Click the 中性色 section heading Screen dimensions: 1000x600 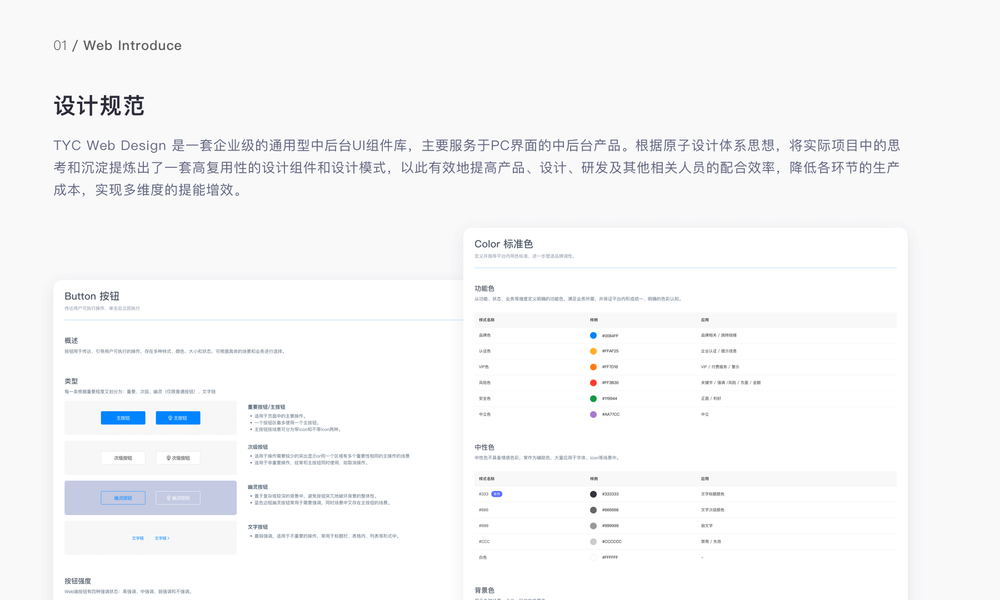click(484, 447)
